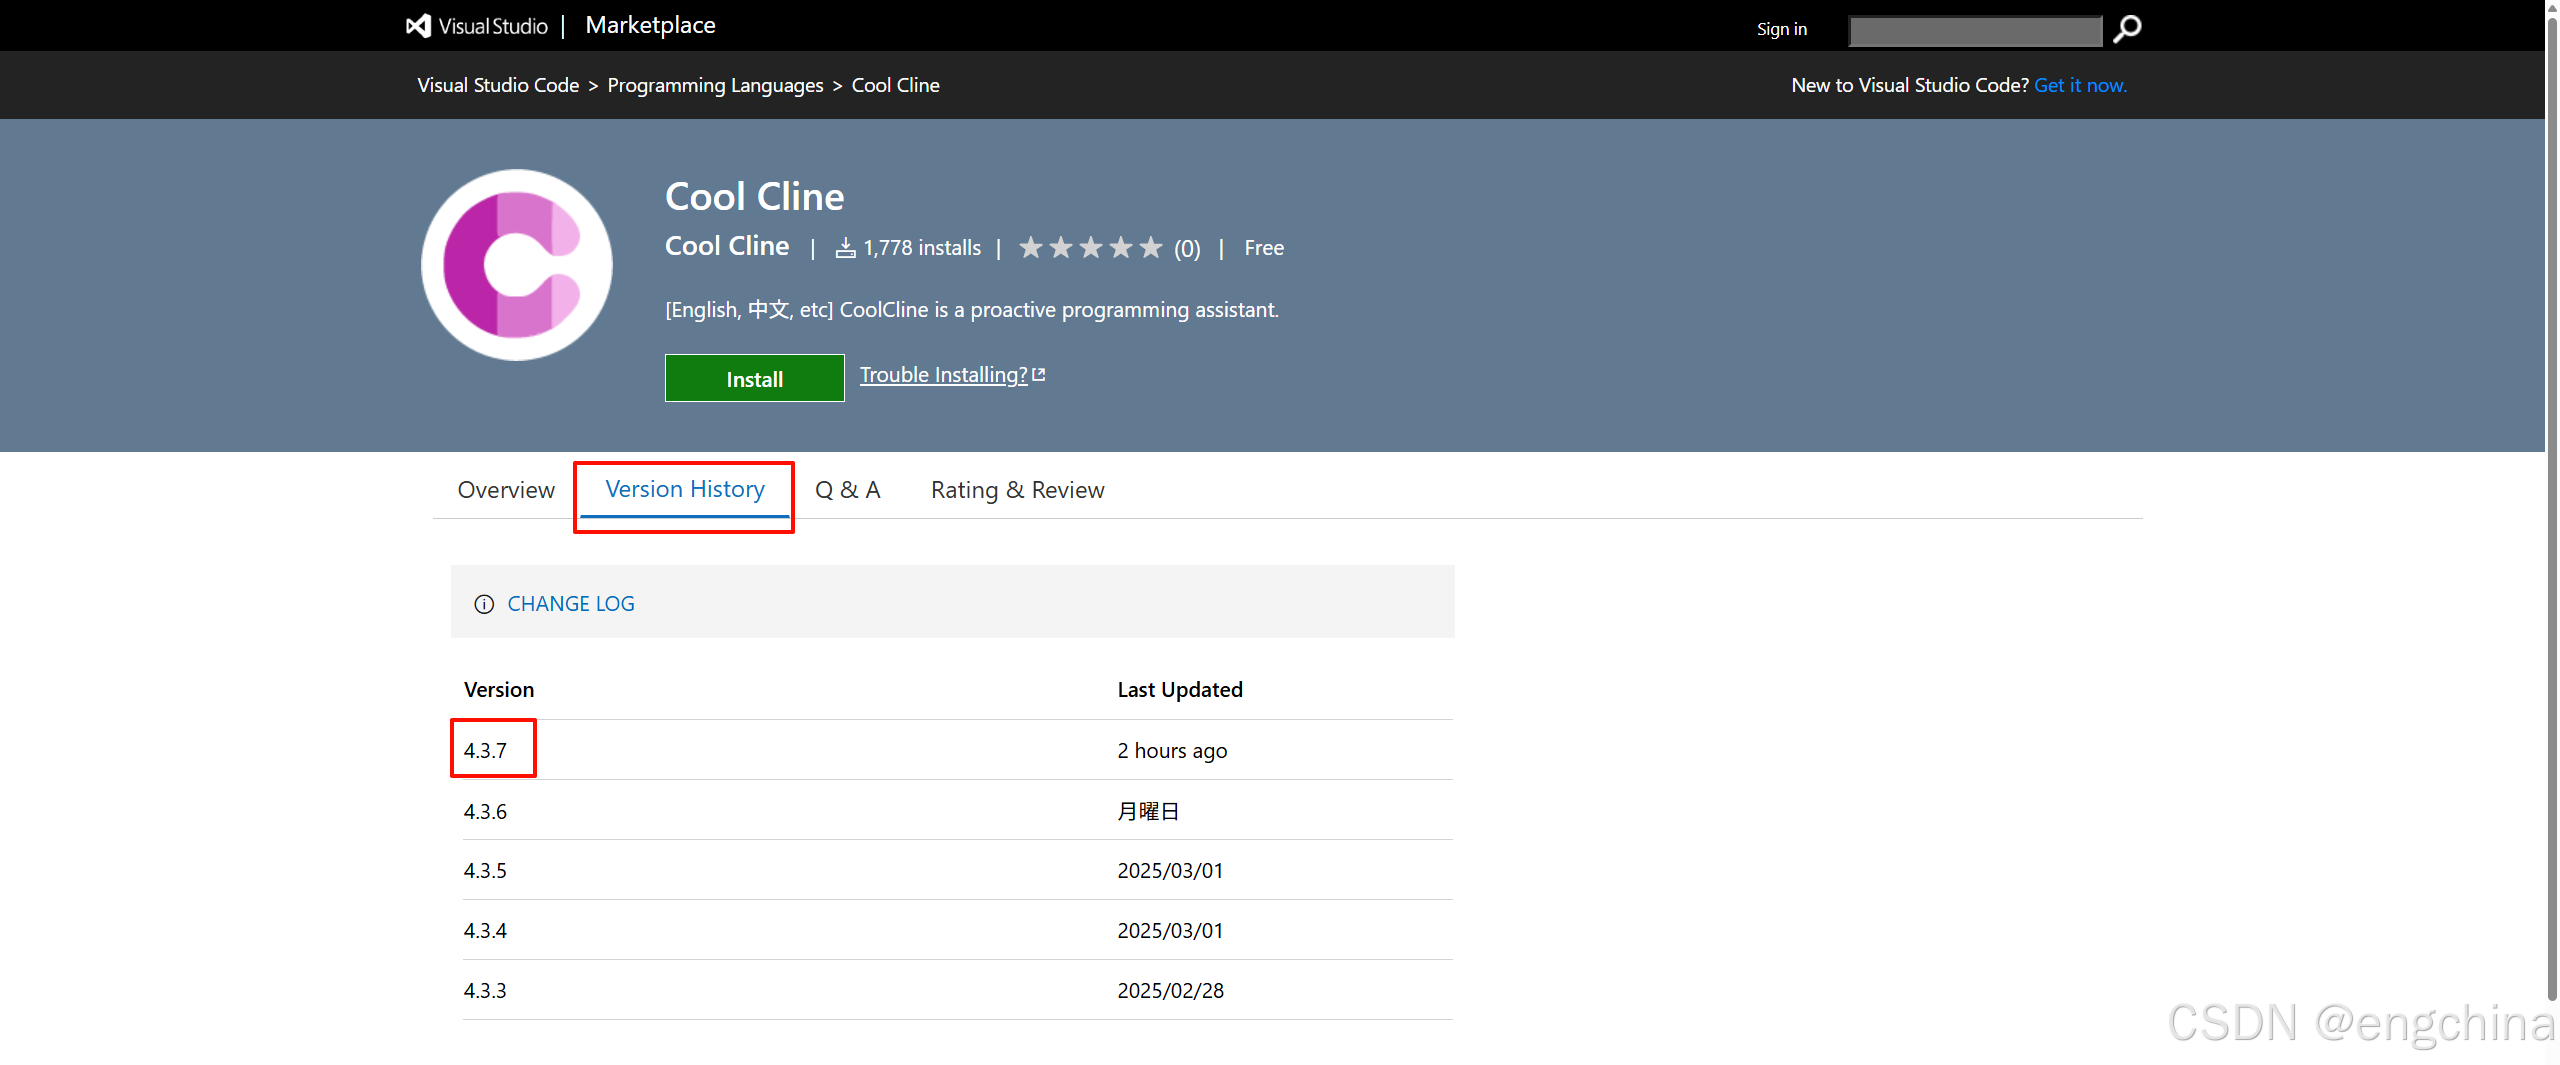
Task: Click the Version column header
Action: click(499, 690)
